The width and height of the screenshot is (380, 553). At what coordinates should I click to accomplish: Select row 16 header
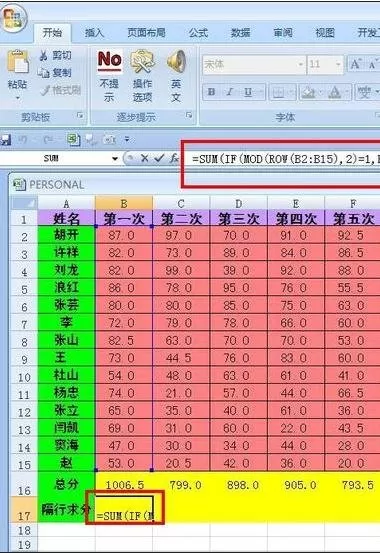[24, 484]
